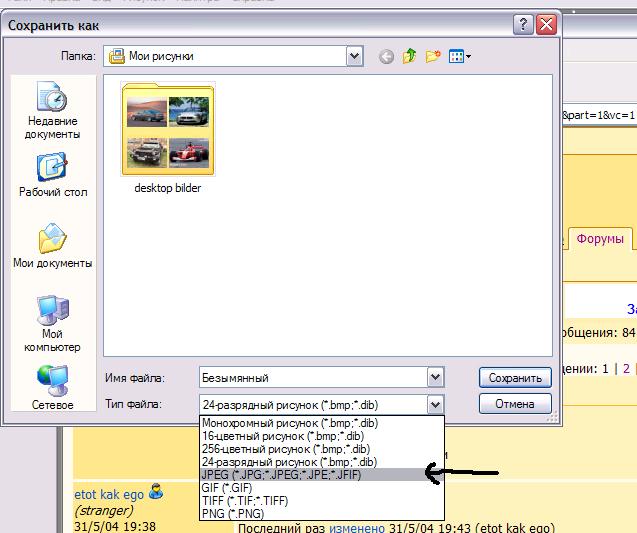637x533 pixels.
Task: Select Мой компьютер in sidebar
Action: pos(52,322)
